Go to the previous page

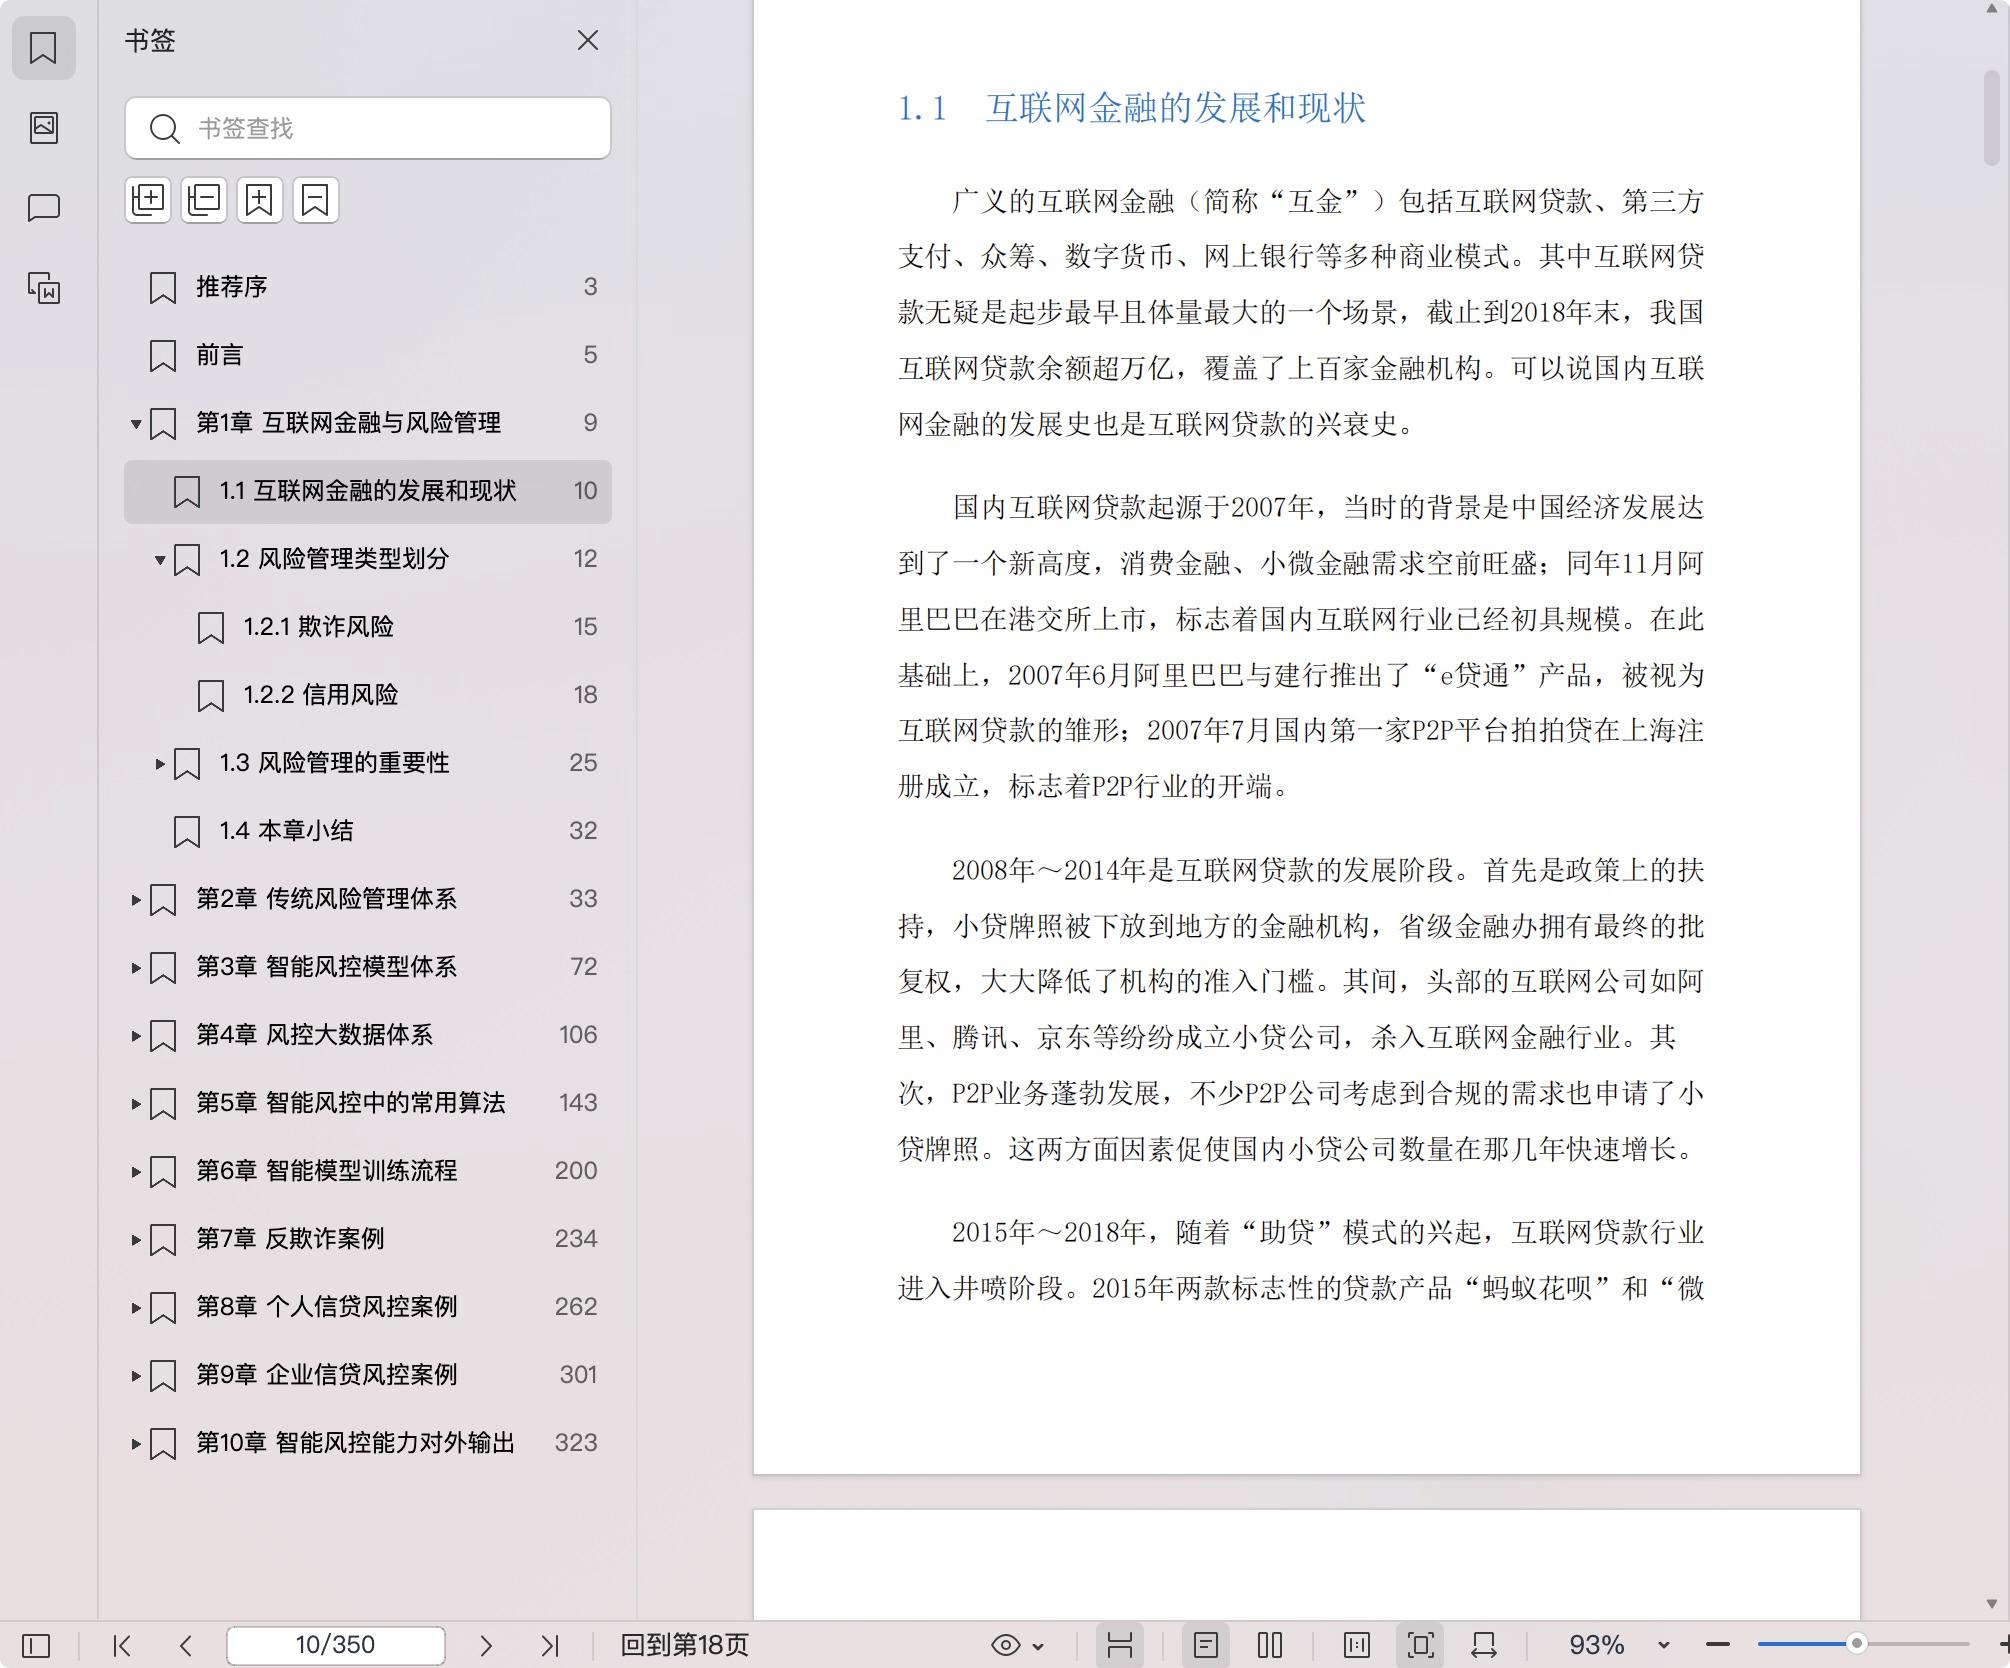pos(186,1645)
